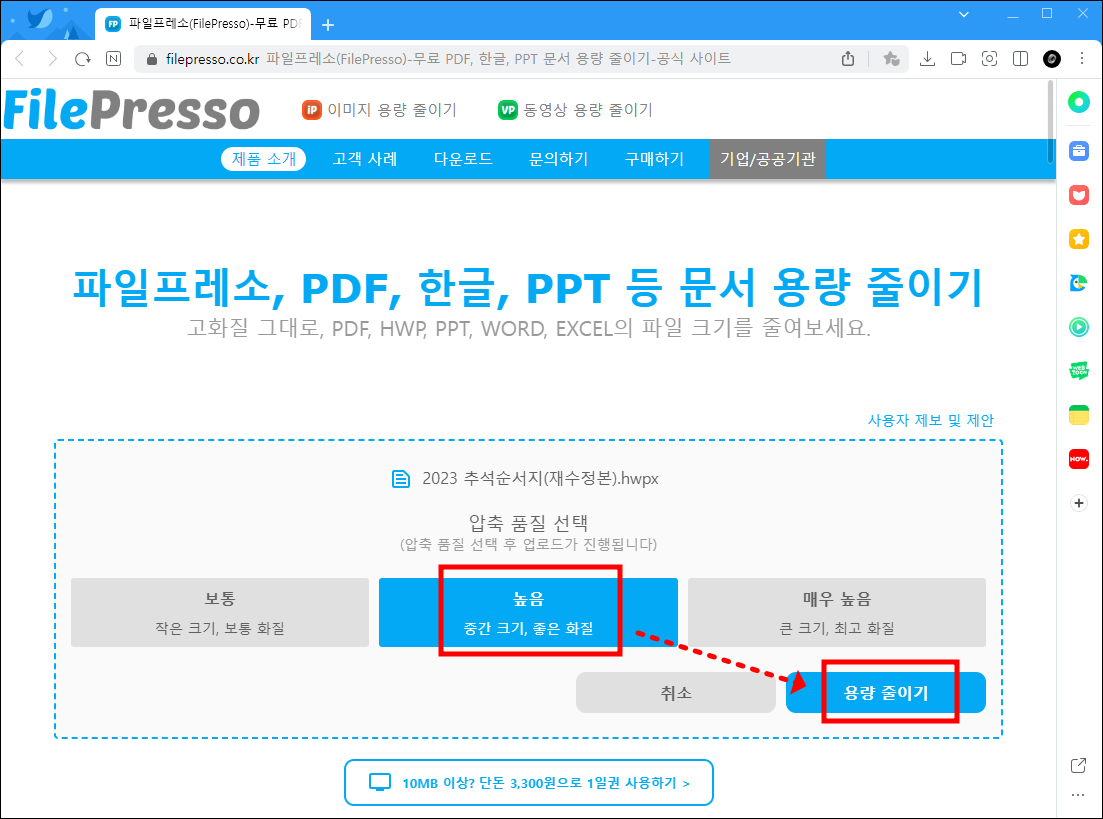Open the black profile avatar icon

tap(1052, 59)
